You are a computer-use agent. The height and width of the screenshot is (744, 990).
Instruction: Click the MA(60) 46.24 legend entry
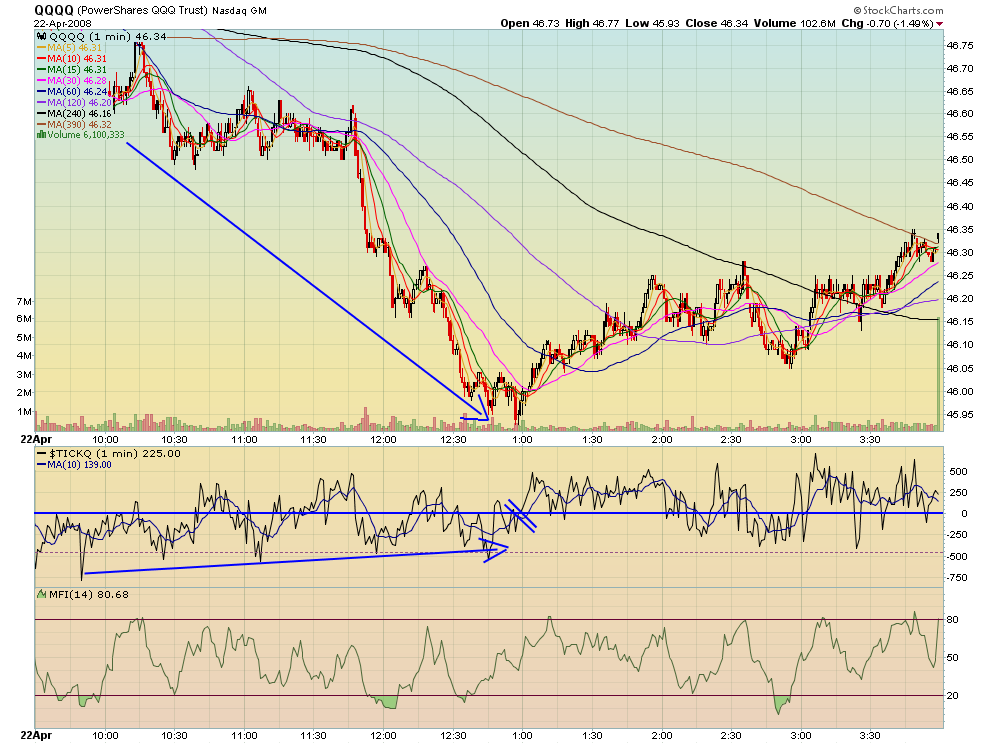(x=77, y=92)
